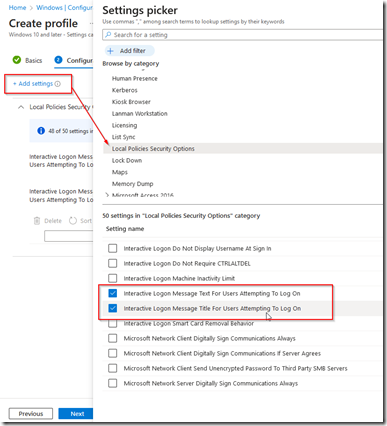Click the text field below Delete

pyautogui.click(x=69, y=236)
